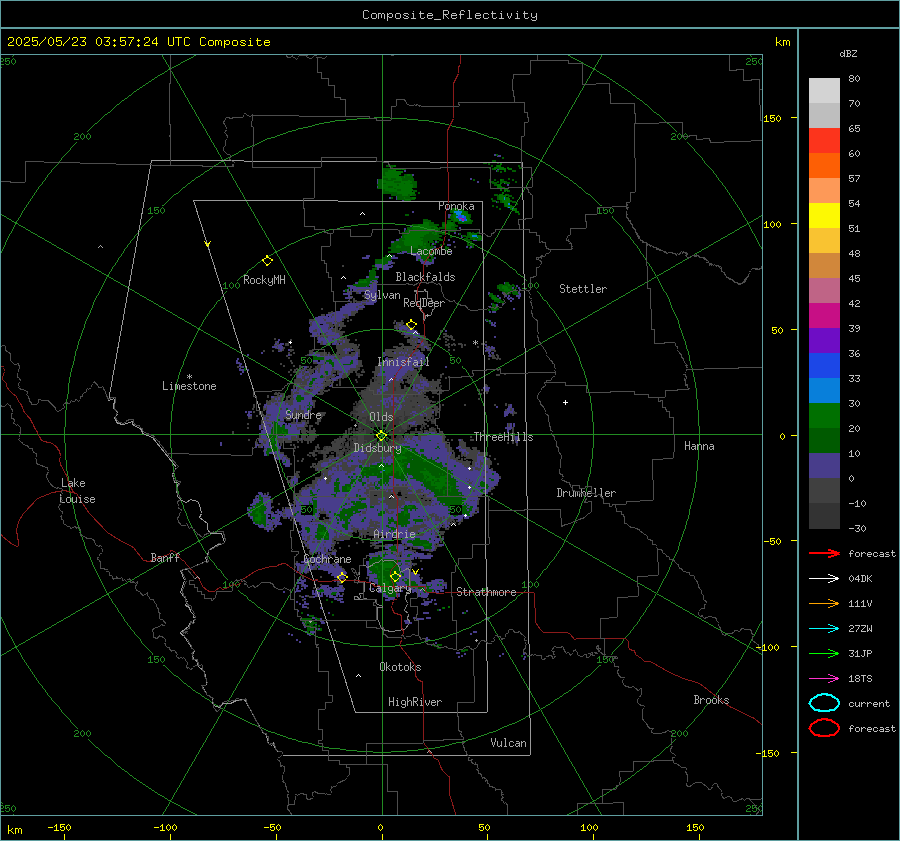Click the red forecast arrow in legend
The width and height of the screenshot is (900, 841).
point(824,553)
